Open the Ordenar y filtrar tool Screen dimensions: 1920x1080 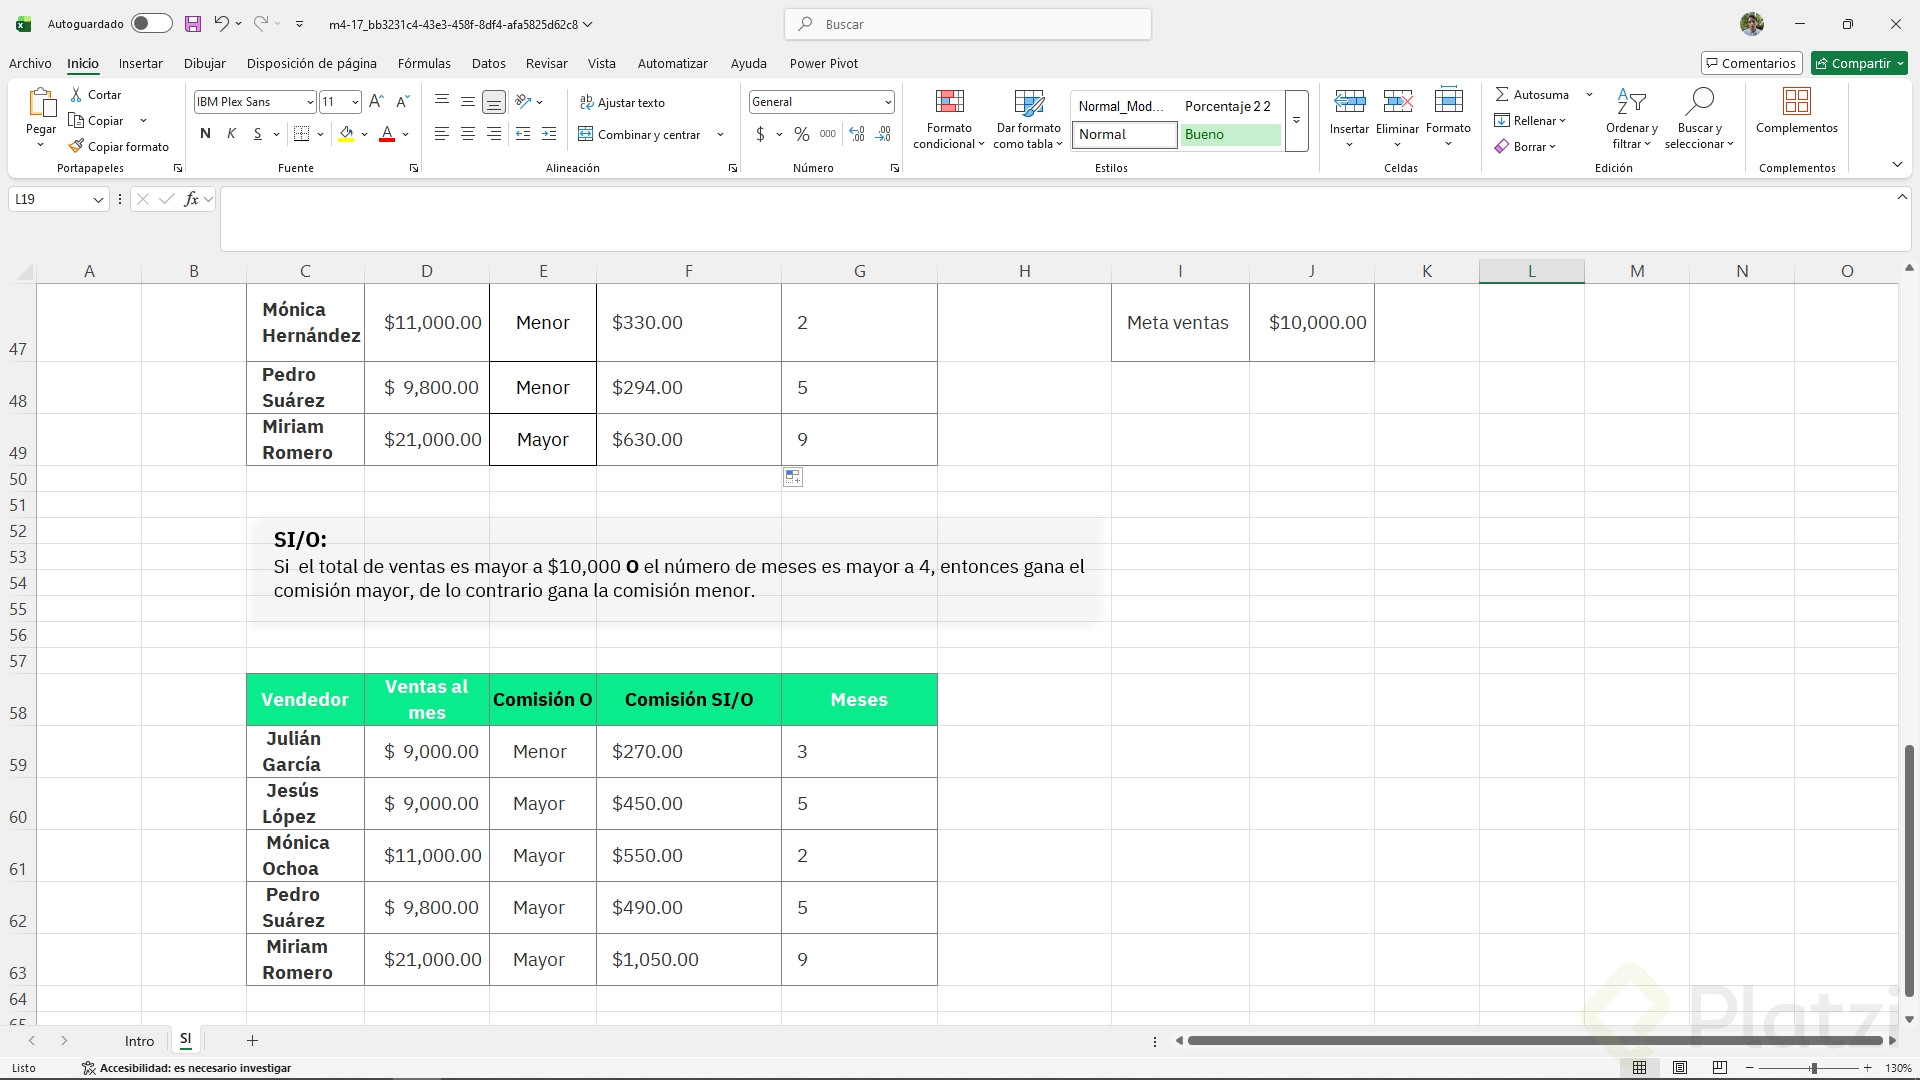point(1631,103)
